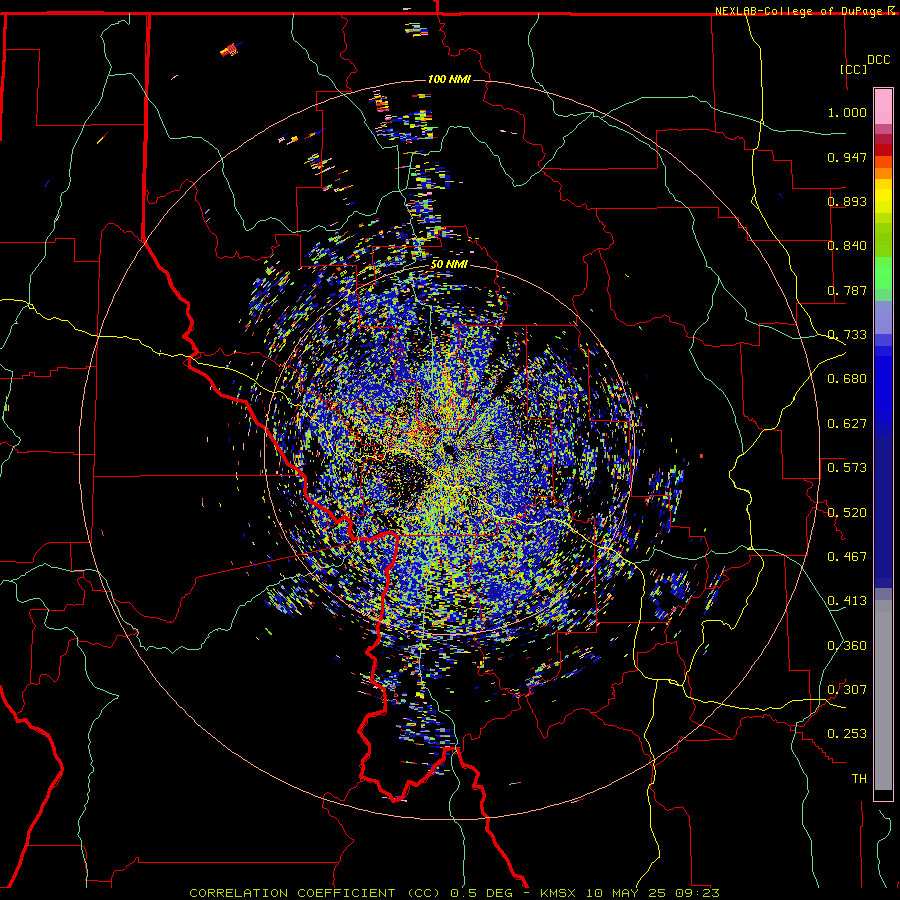Click the 0.360 scale value
This screenshot has width=900, height=900.
pos(847,646)
